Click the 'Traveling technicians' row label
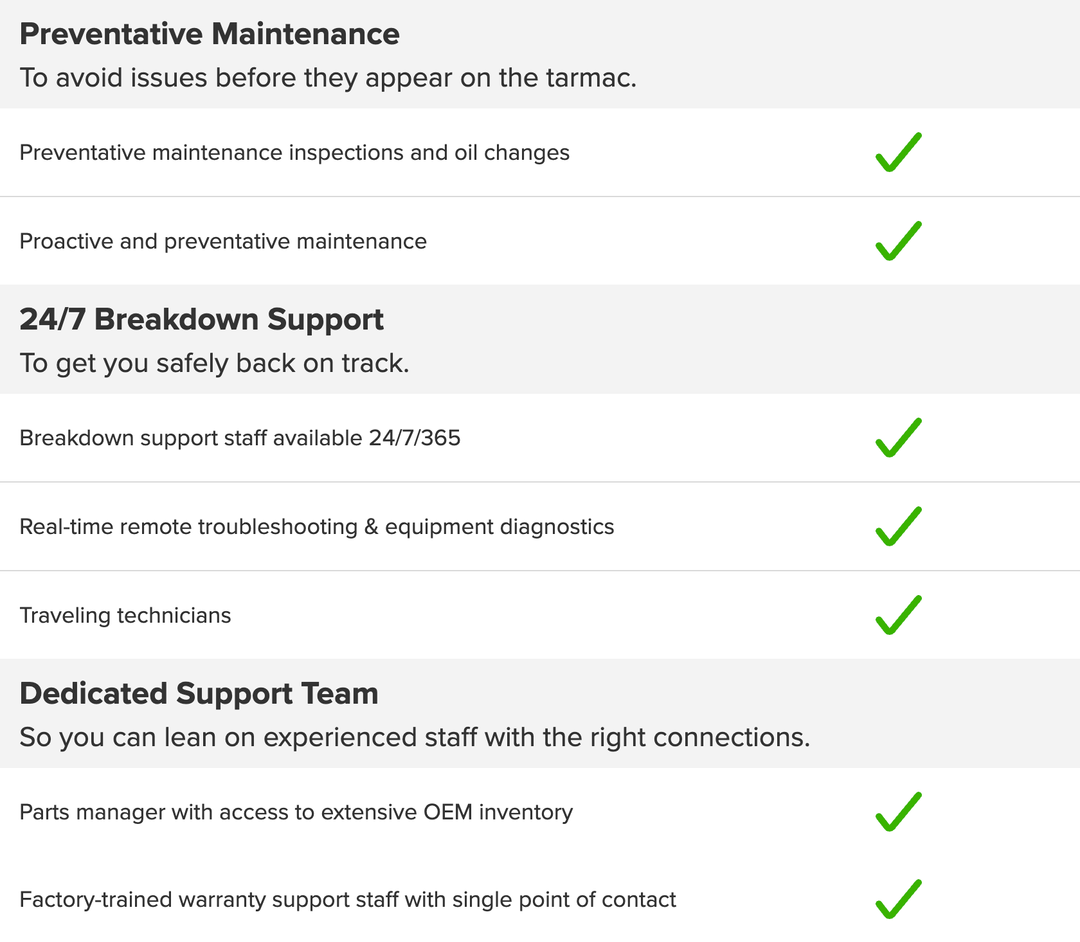1080x942 pixels. [x=125, y=616]
